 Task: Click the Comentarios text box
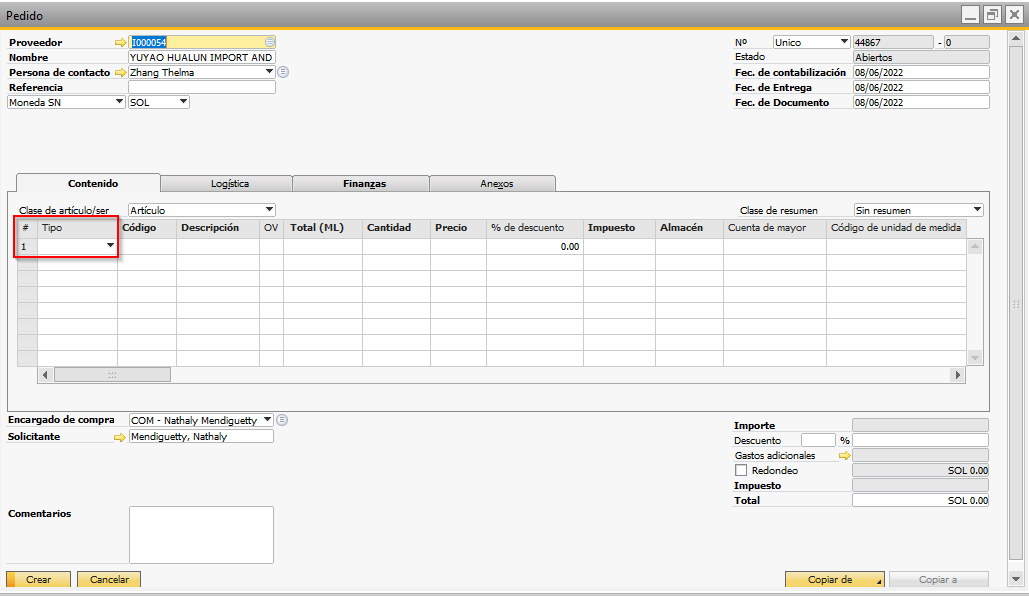point(201,535)
